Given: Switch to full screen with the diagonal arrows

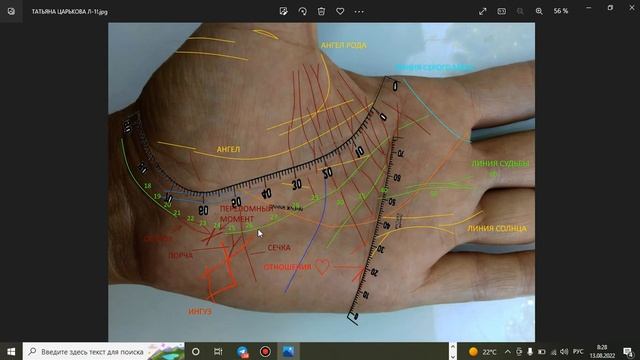Looking at the screenshot, I should pyautogui.click(x=482, y=11).
